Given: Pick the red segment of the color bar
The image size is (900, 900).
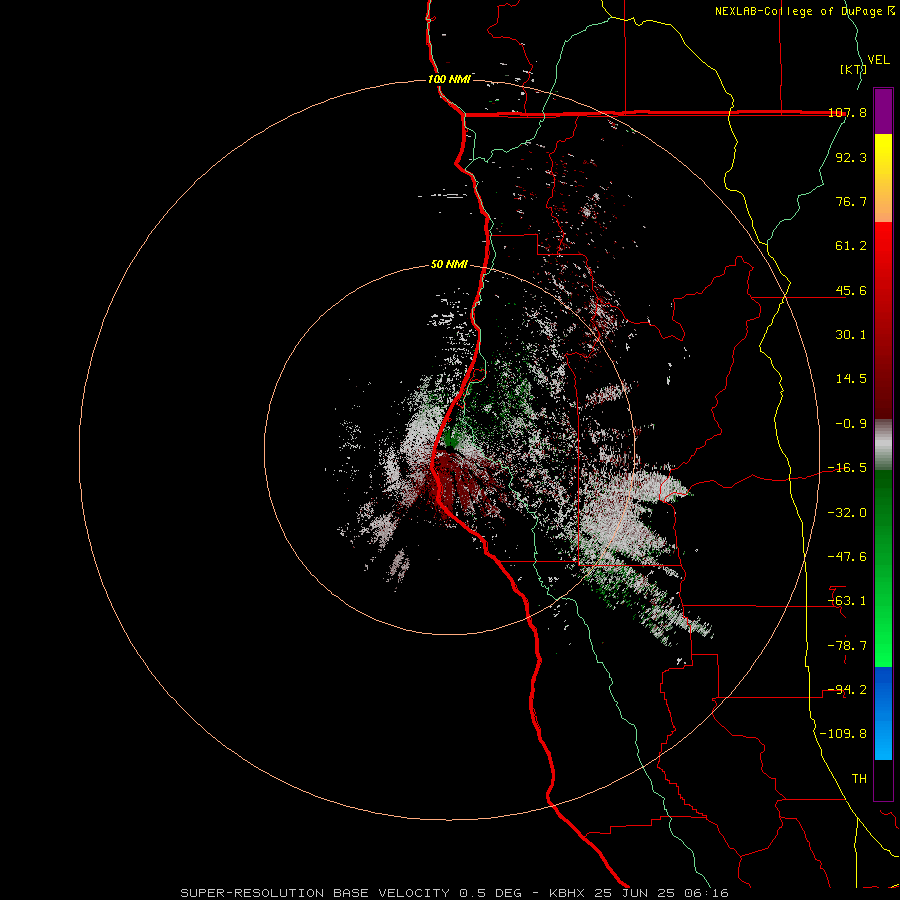Looking at the screenshot, I should point(883,320).
